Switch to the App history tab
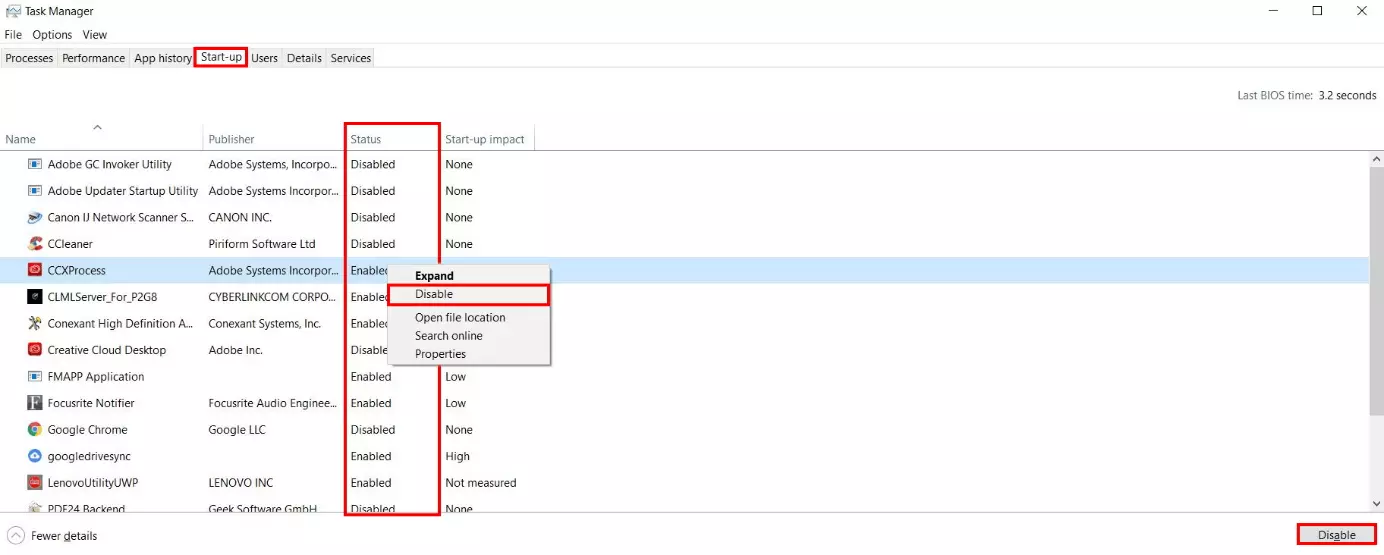The image size is (1384, 555). (163, 58)
